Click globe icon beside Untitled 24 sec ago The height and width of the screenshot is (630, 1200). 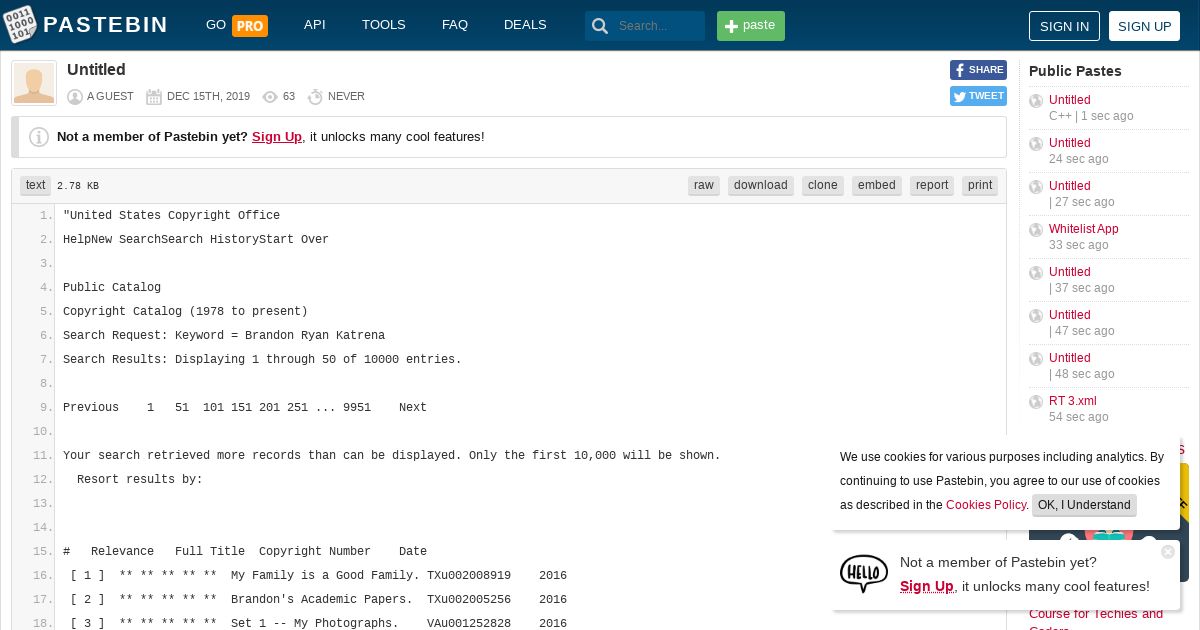(1036, 144)
